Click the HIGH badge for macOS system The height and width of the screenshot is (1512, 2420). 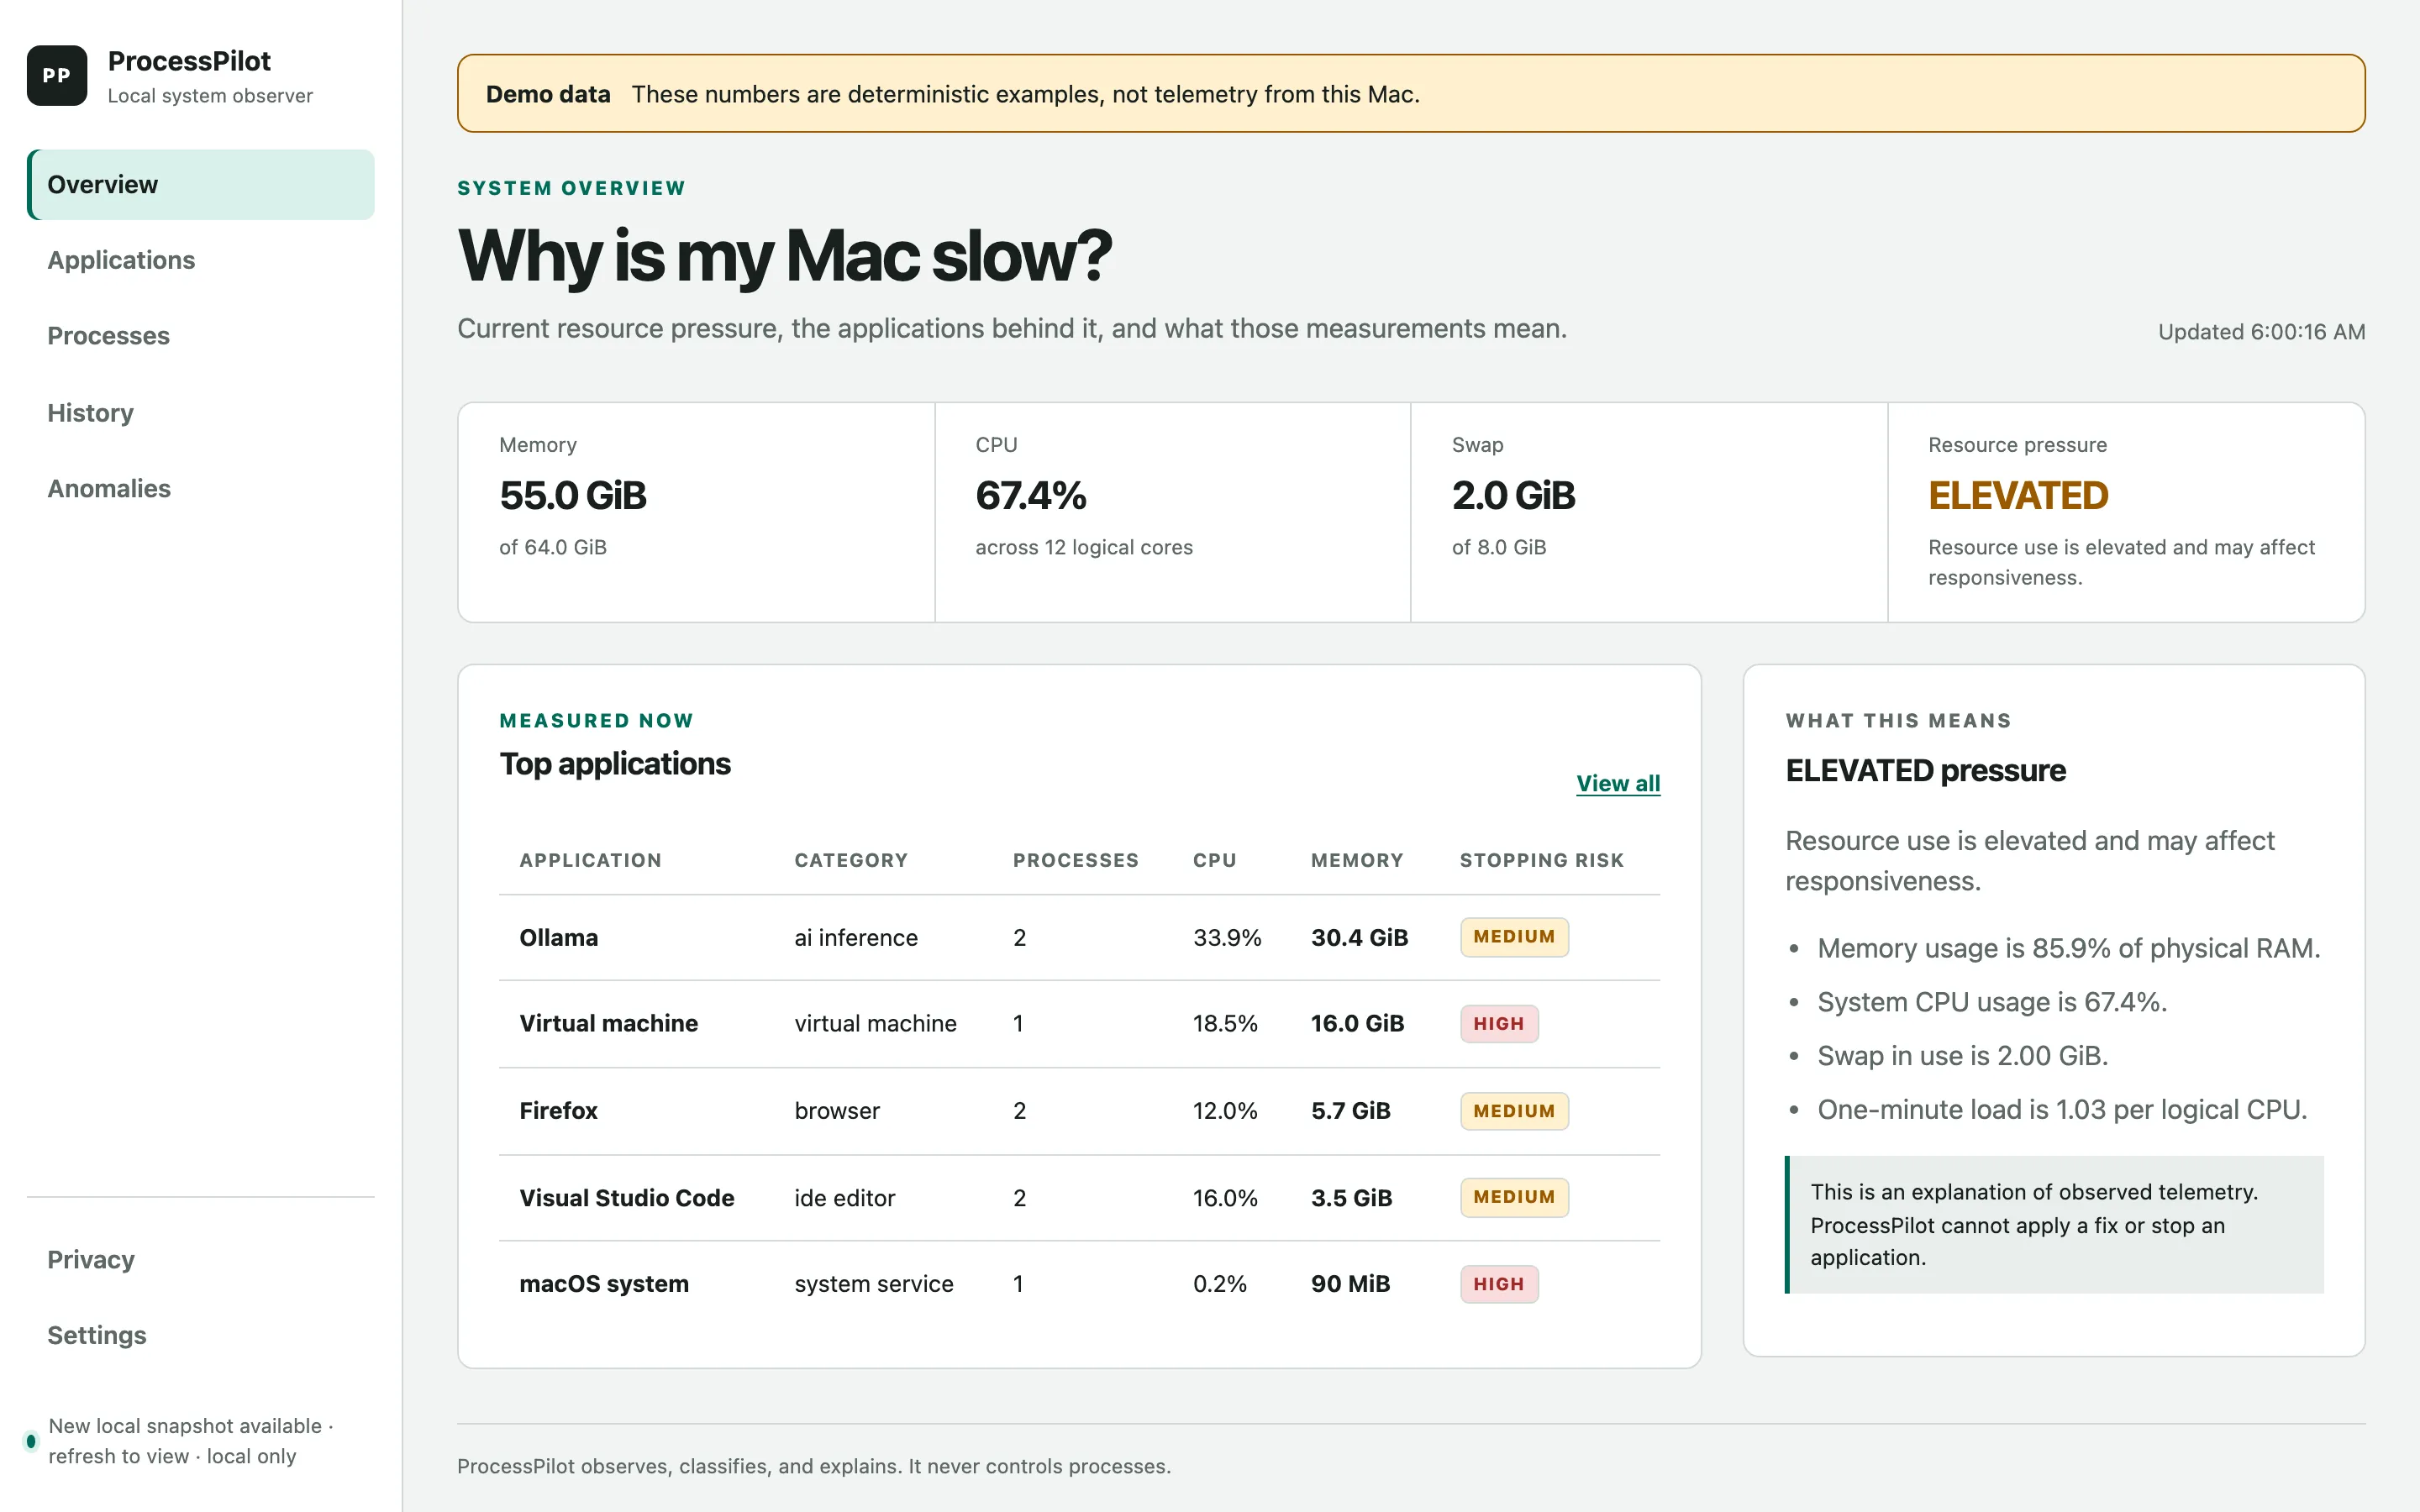[x=1499, y=1284]
